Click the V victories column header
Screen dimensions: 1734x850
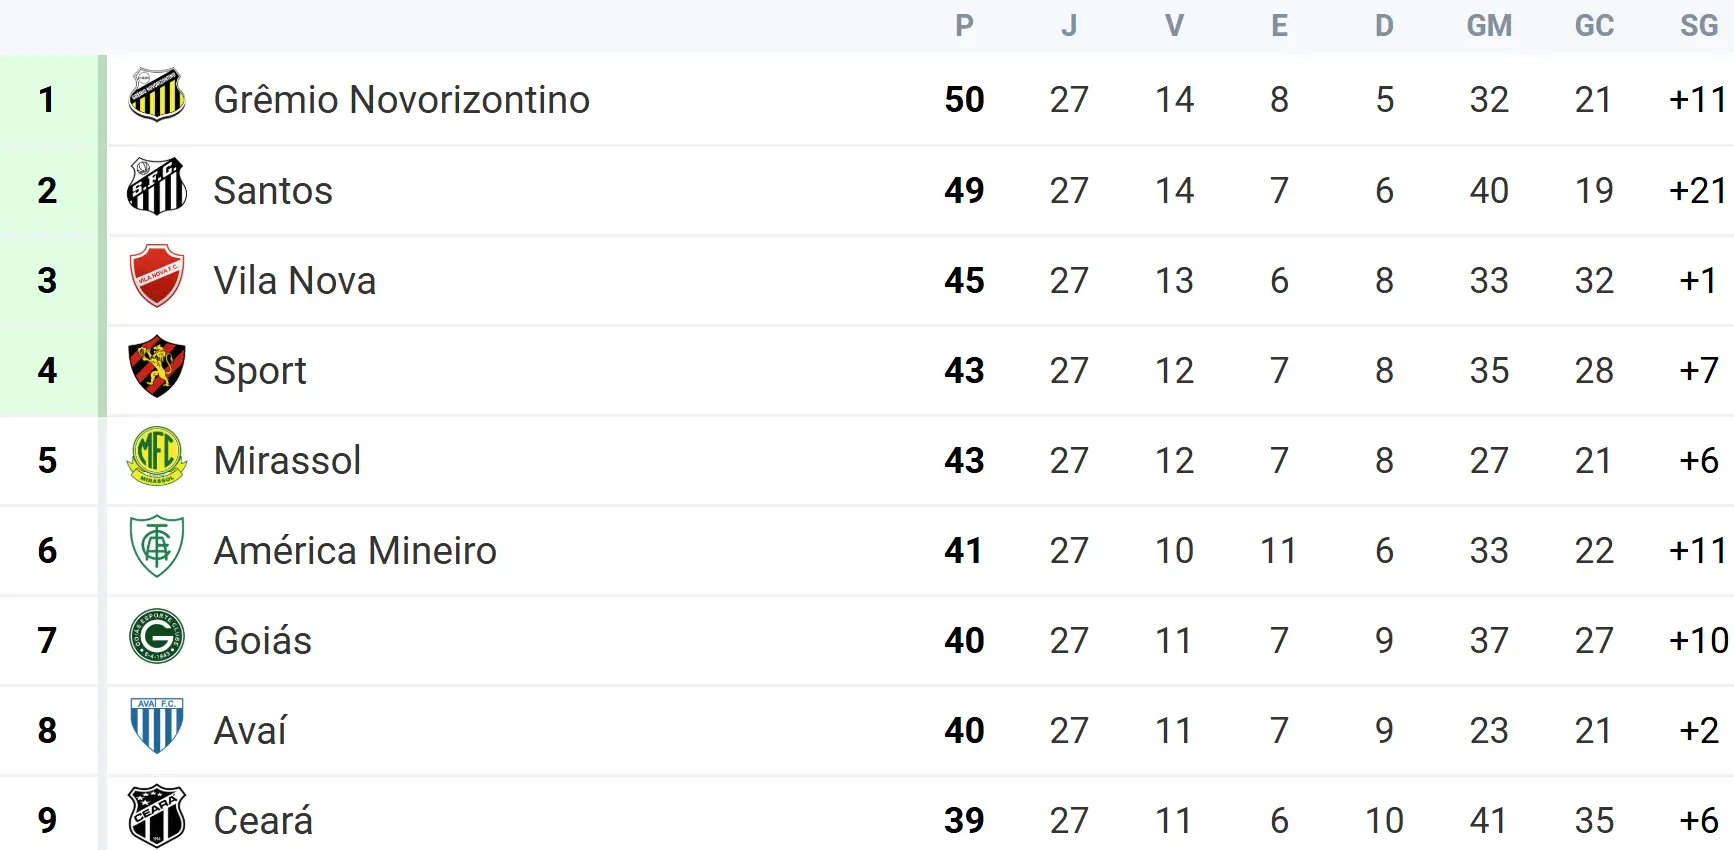(1174, 26)
